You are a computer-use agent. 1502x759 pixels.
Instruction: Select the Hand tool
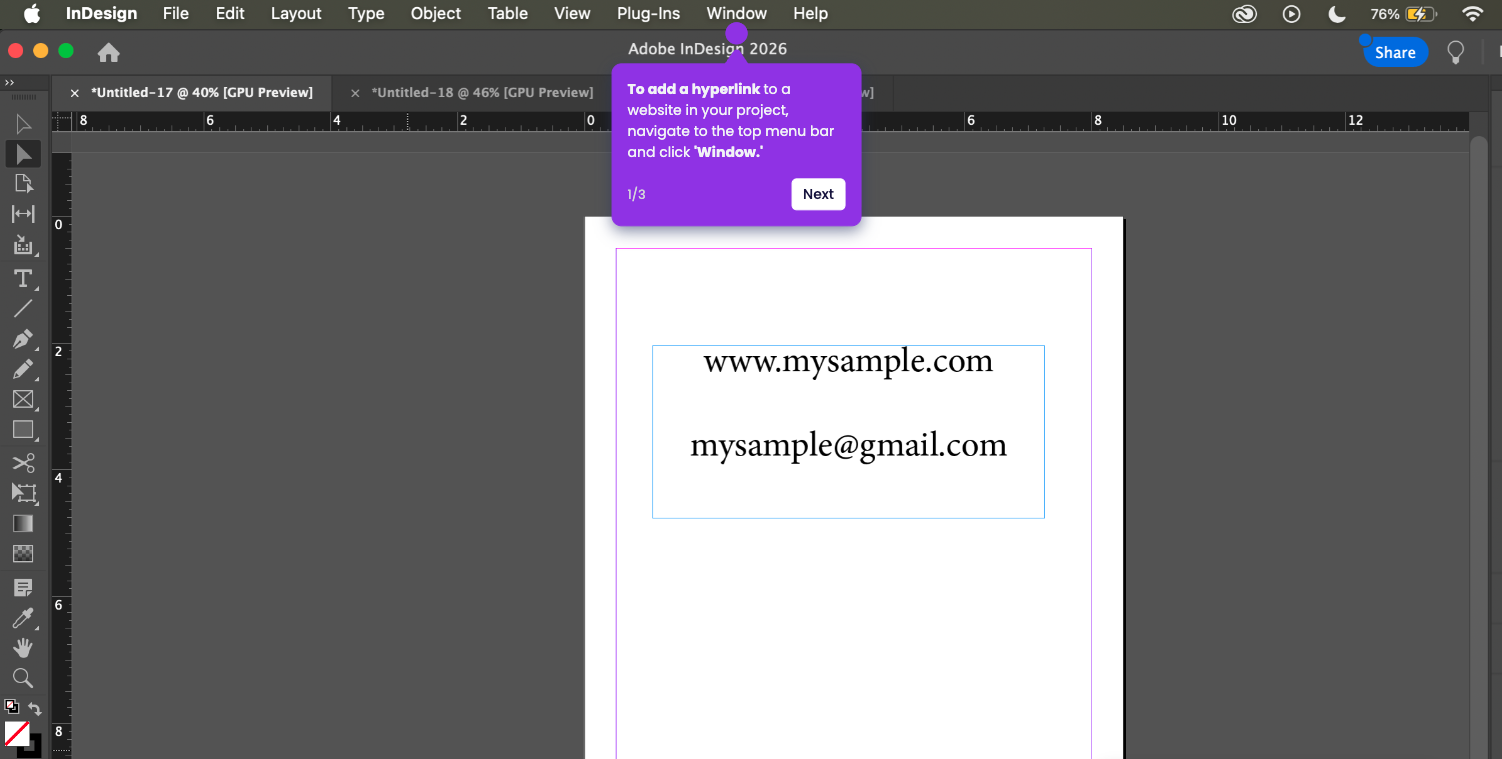[x=23, y=647]
